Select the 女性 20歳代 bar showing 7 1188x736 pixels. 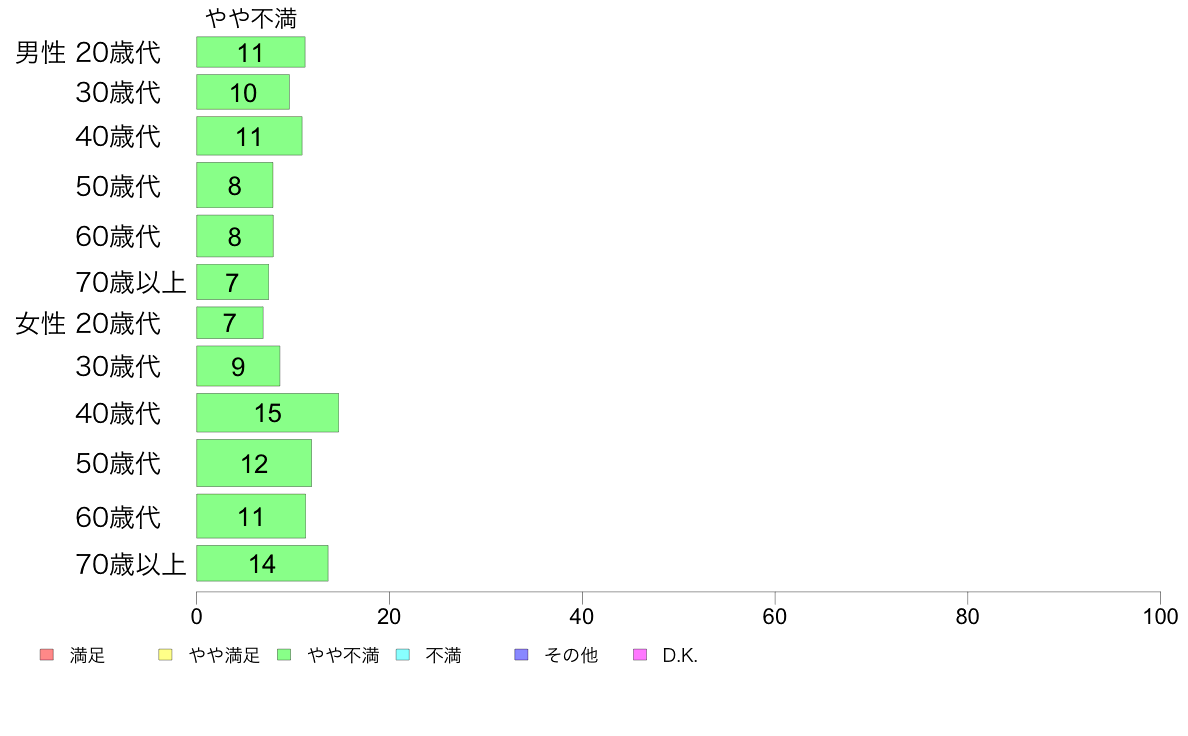click(230, 323)
